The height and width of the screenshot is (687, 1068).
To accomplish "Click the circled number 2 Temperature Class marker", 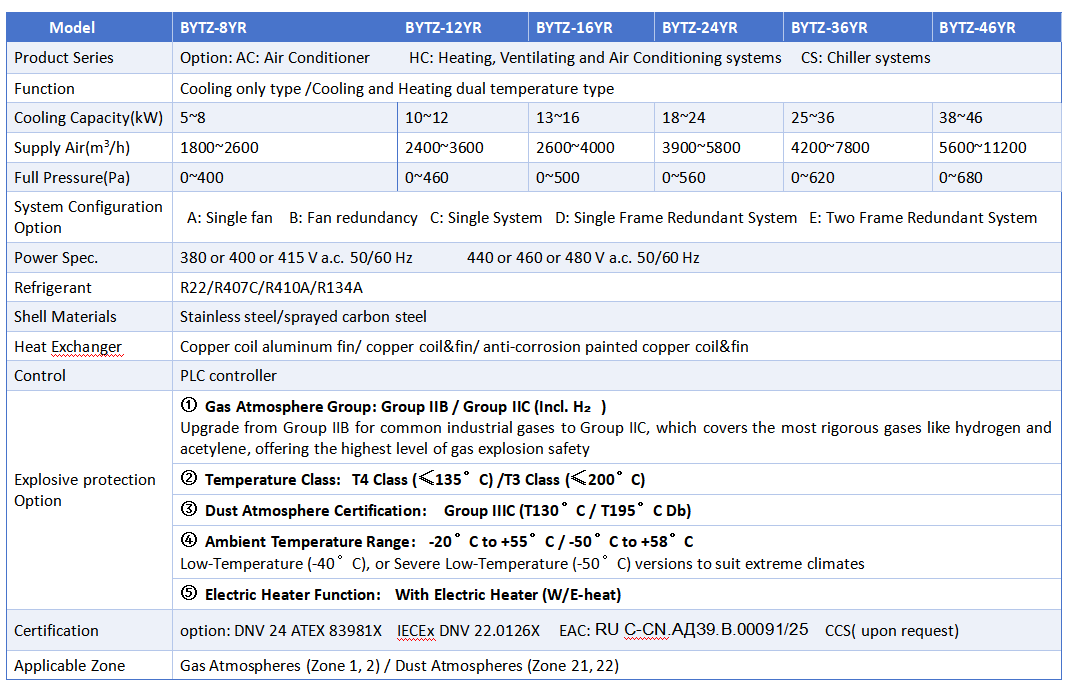I will [x=189, y=479].
